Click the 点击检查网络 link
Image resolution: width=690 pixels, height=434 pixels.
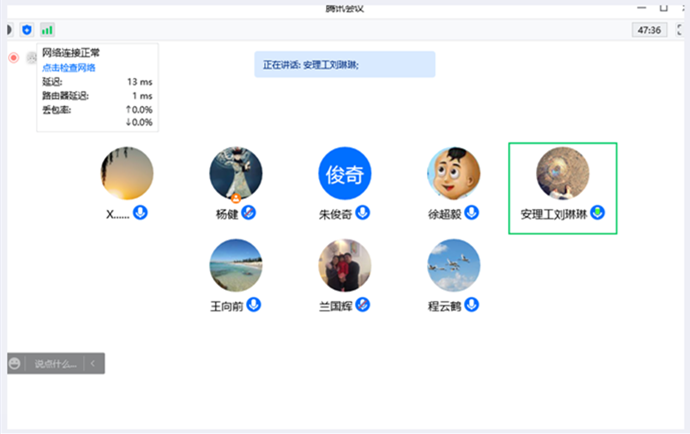(x=69, y=67)
